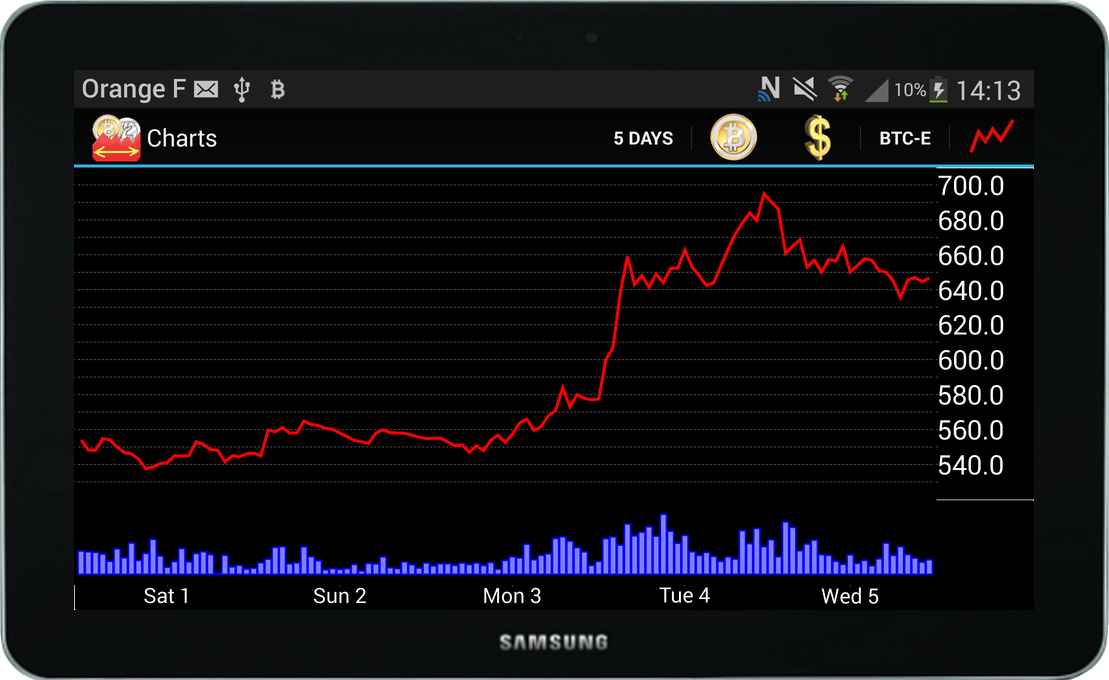Open the BTC-E exchange selector
This screenshot has width=1109, height=680.
pos(905,139)
